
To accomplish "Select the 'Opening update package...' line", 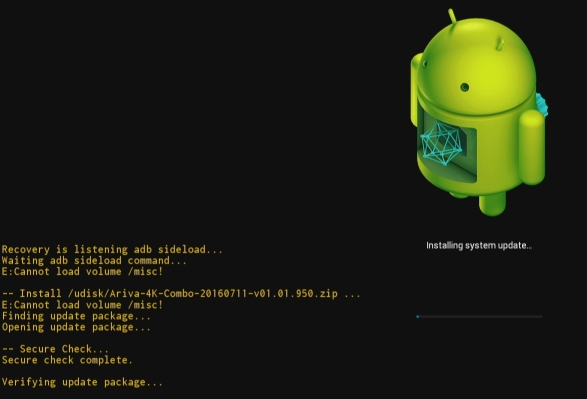I will pyautogui.click(x=76, y=327).
